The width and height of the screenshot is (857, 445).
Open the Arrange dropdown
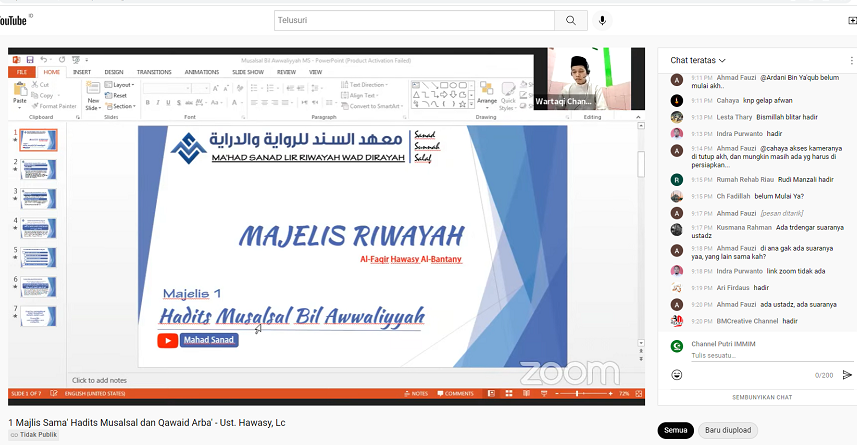coord(486,94)
